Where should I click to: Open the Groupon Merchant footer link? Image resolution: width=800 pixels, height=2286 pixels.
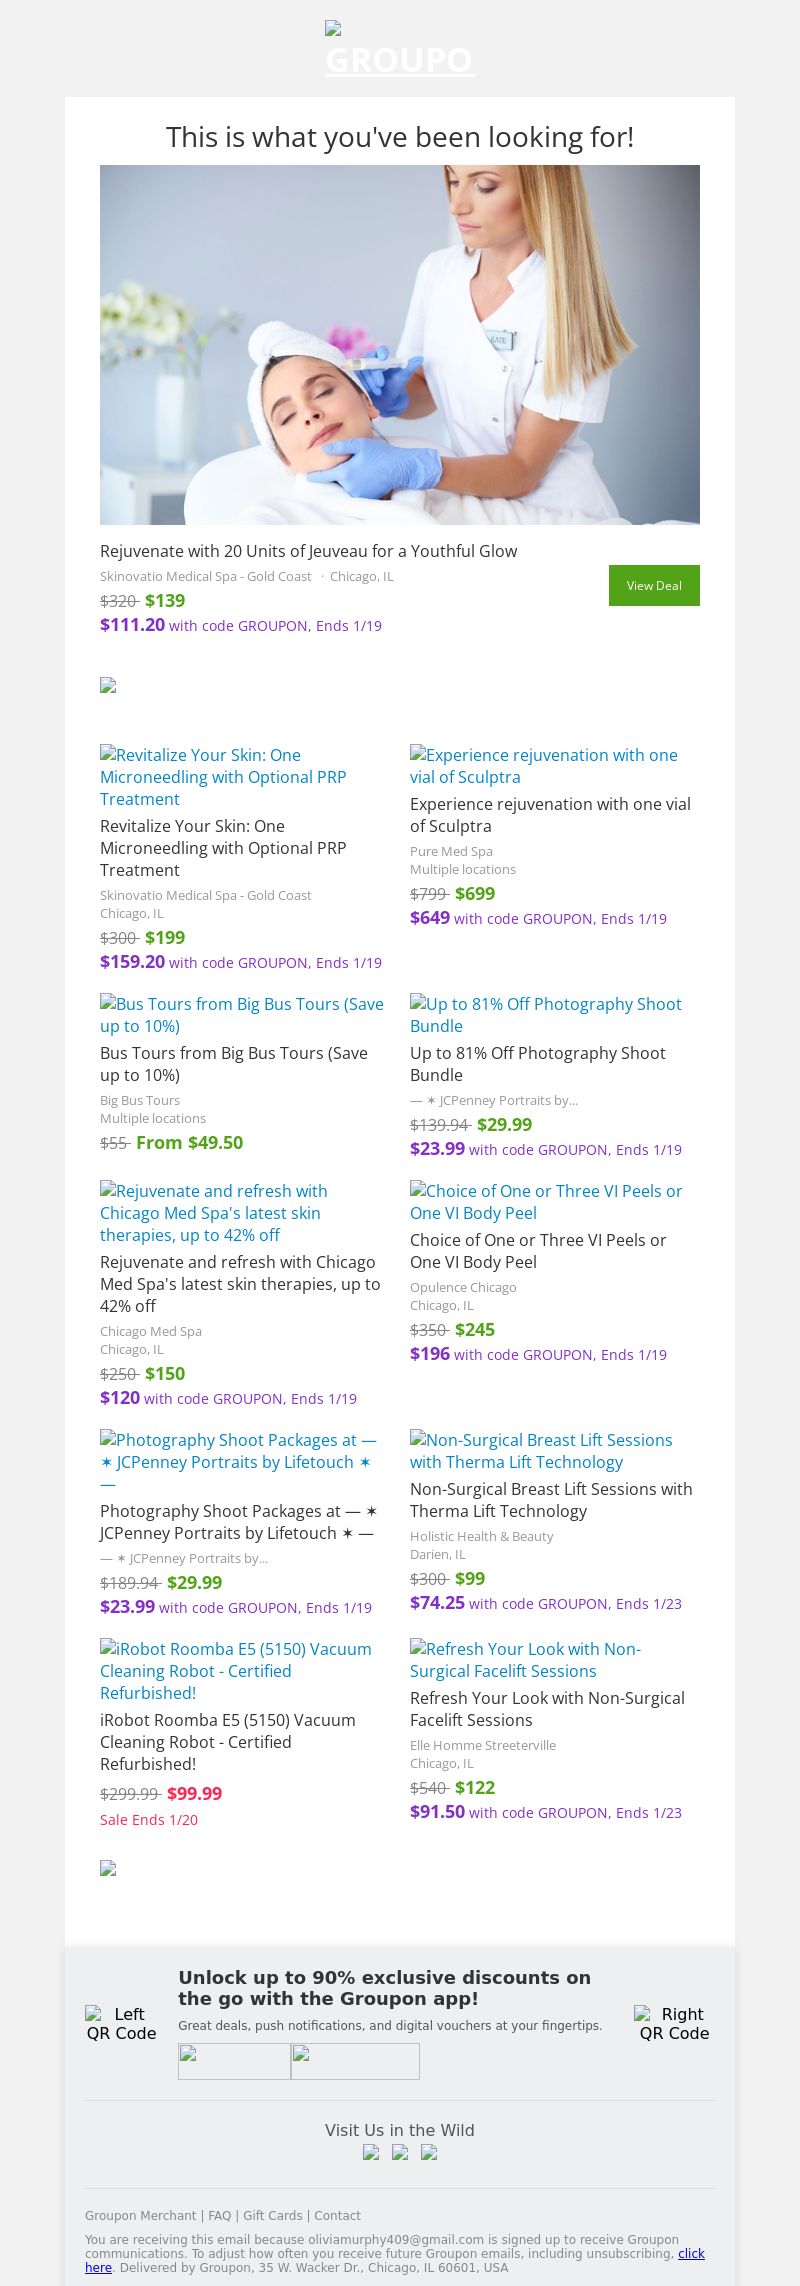[x=140, y=2215]
